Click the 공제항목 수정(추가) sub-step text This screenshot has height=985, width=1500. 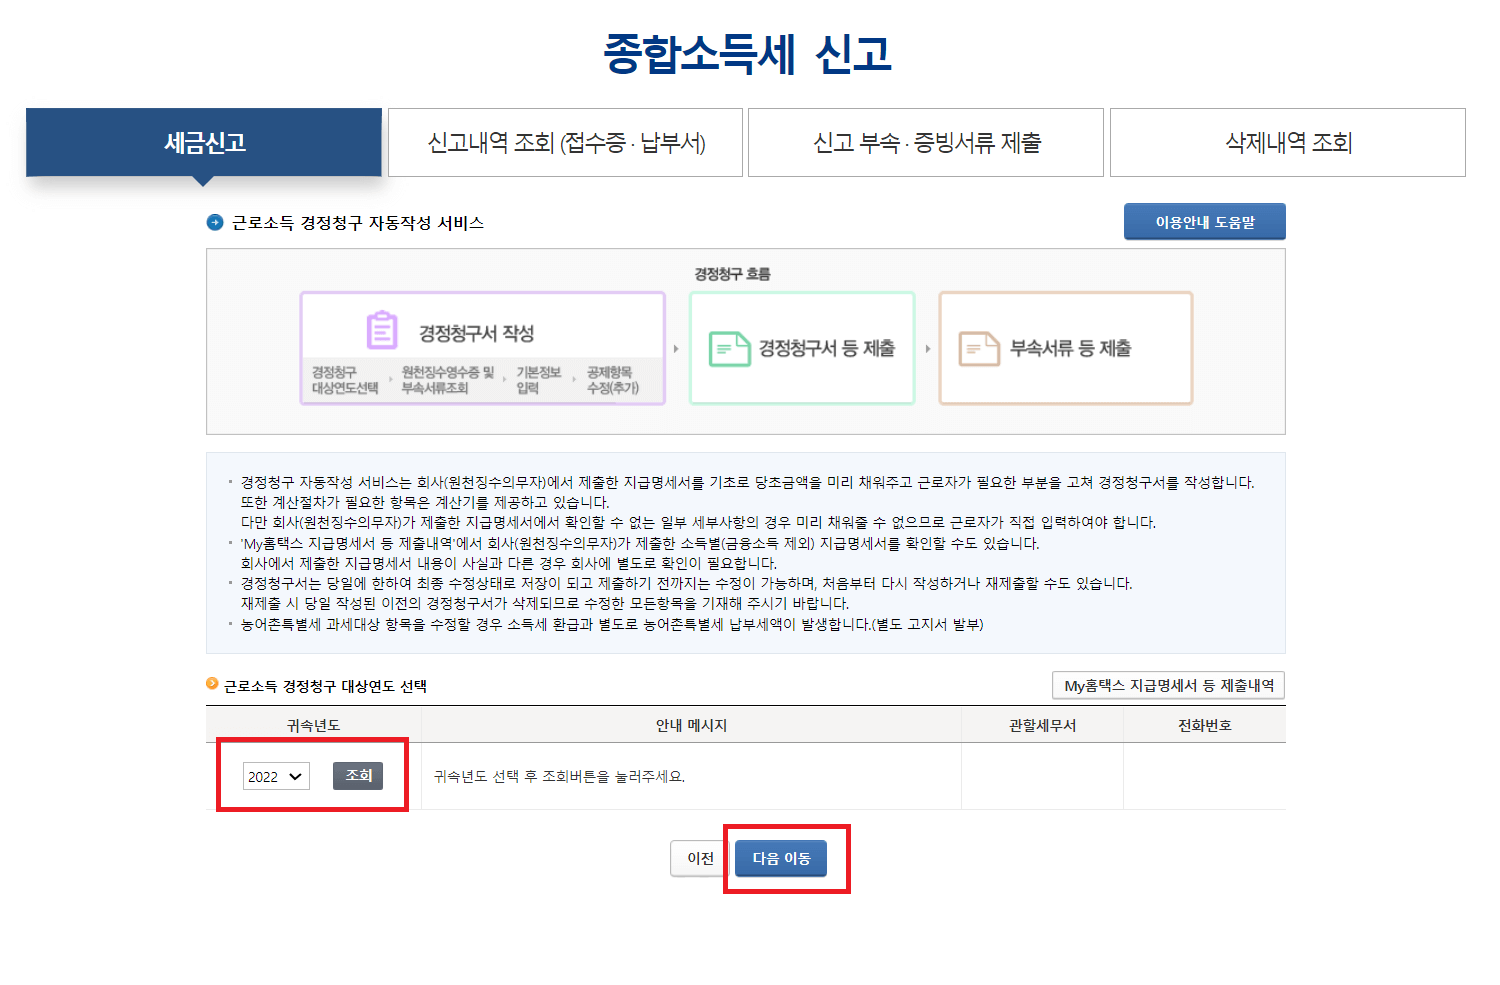tap(613, 380)
